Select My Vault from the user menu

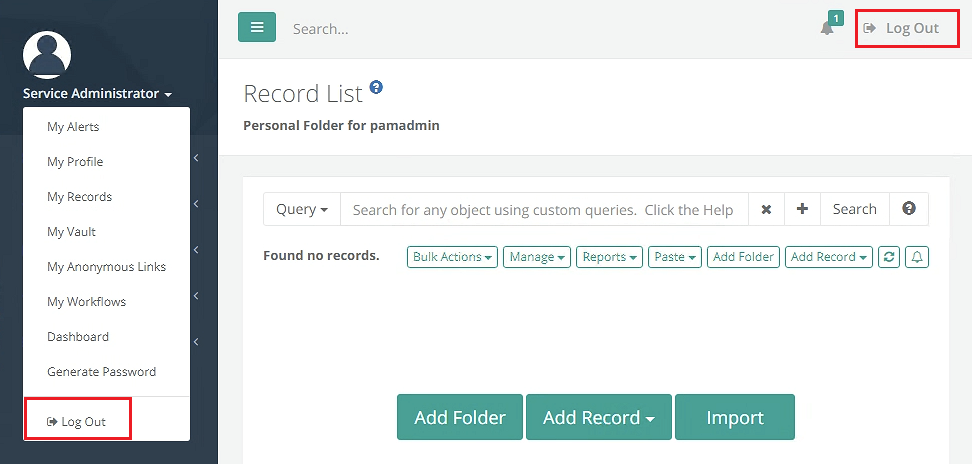71,232
